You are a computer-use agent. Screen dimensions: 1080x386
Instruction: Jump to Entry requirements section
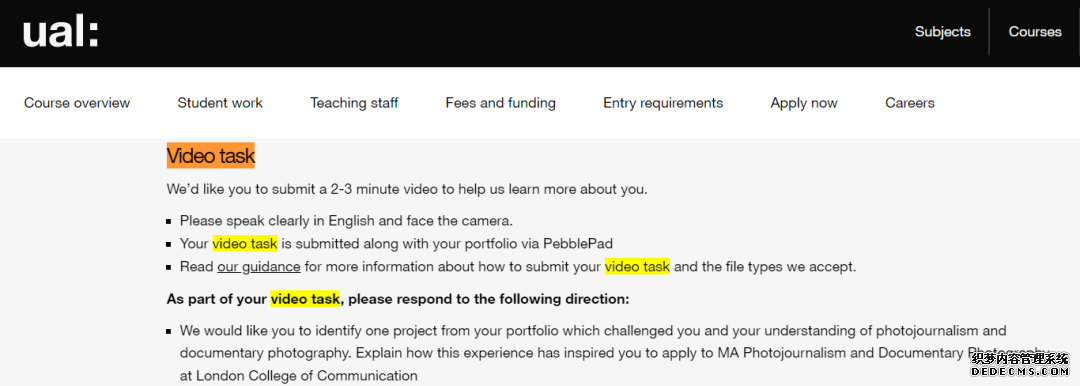(663, 103)
